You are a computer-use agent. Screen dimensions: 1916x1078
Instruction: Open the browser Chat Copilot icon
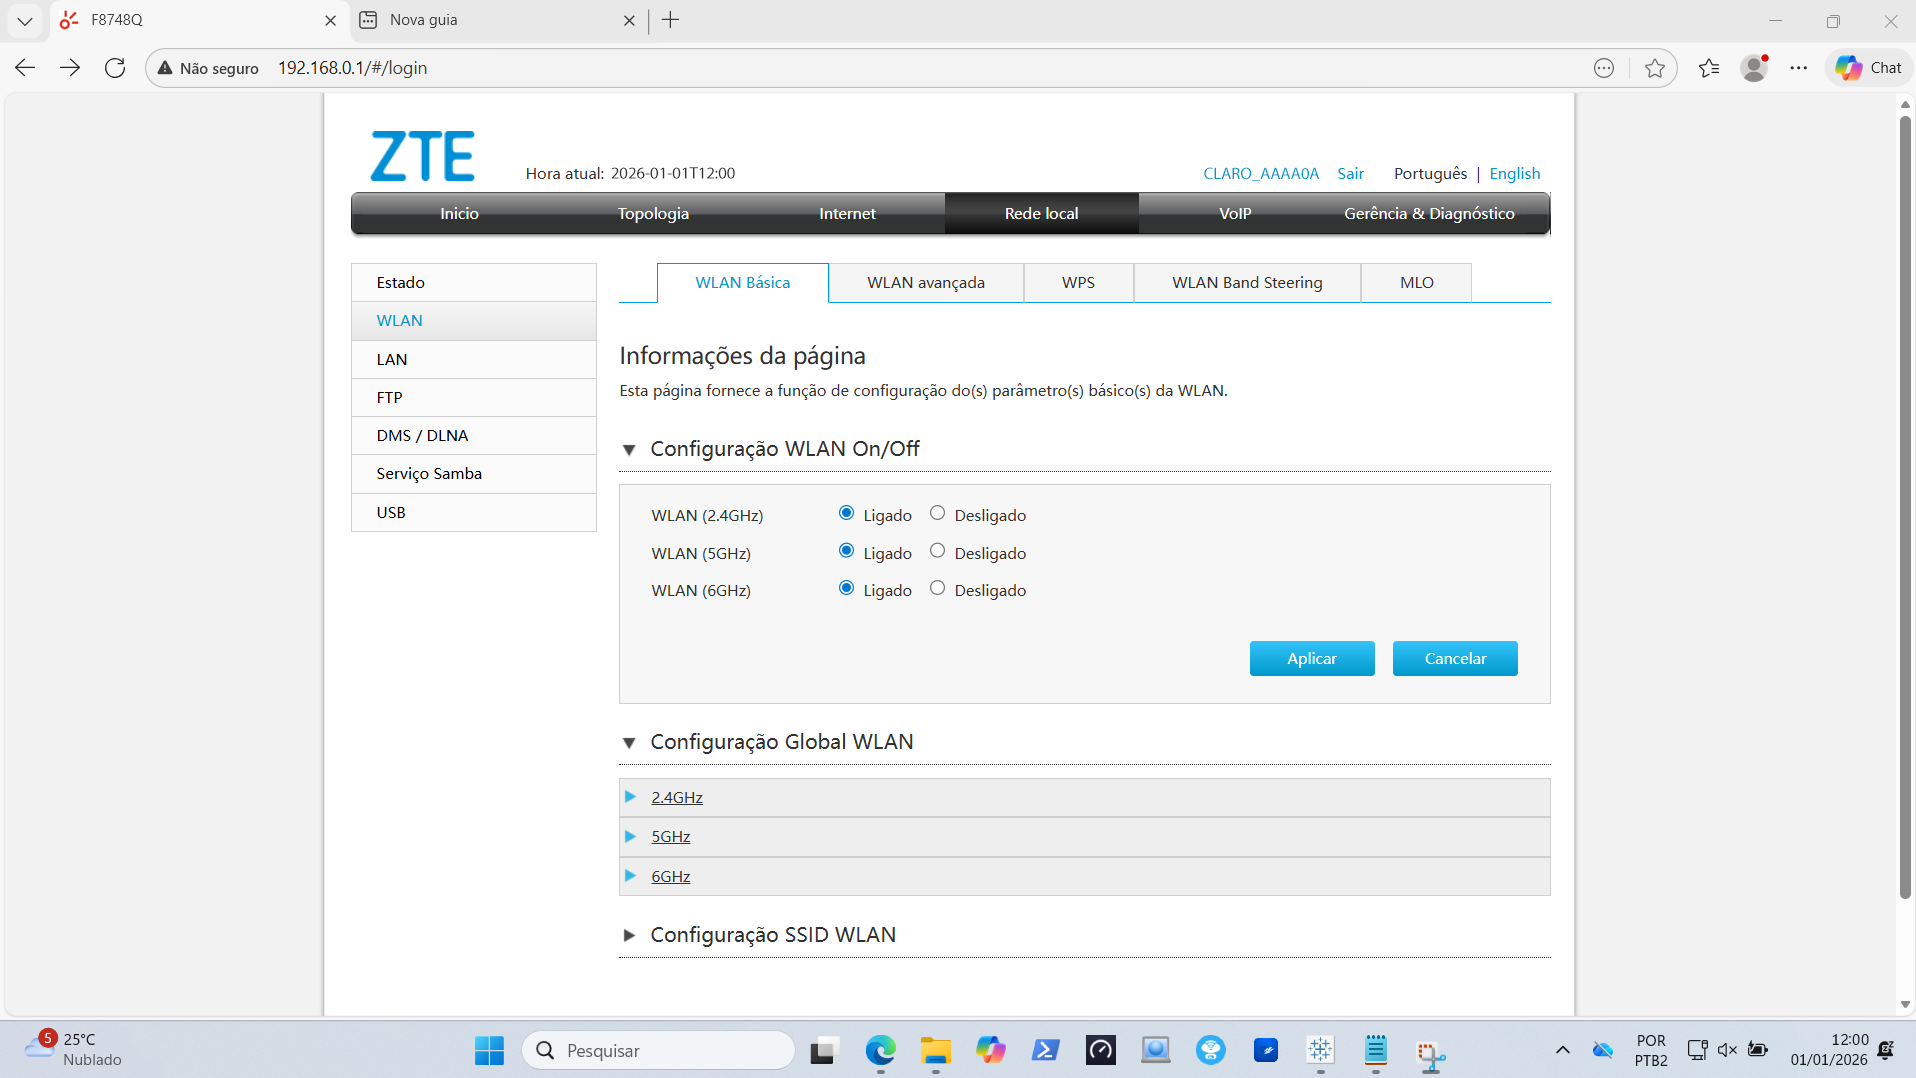click(1866, 67)
